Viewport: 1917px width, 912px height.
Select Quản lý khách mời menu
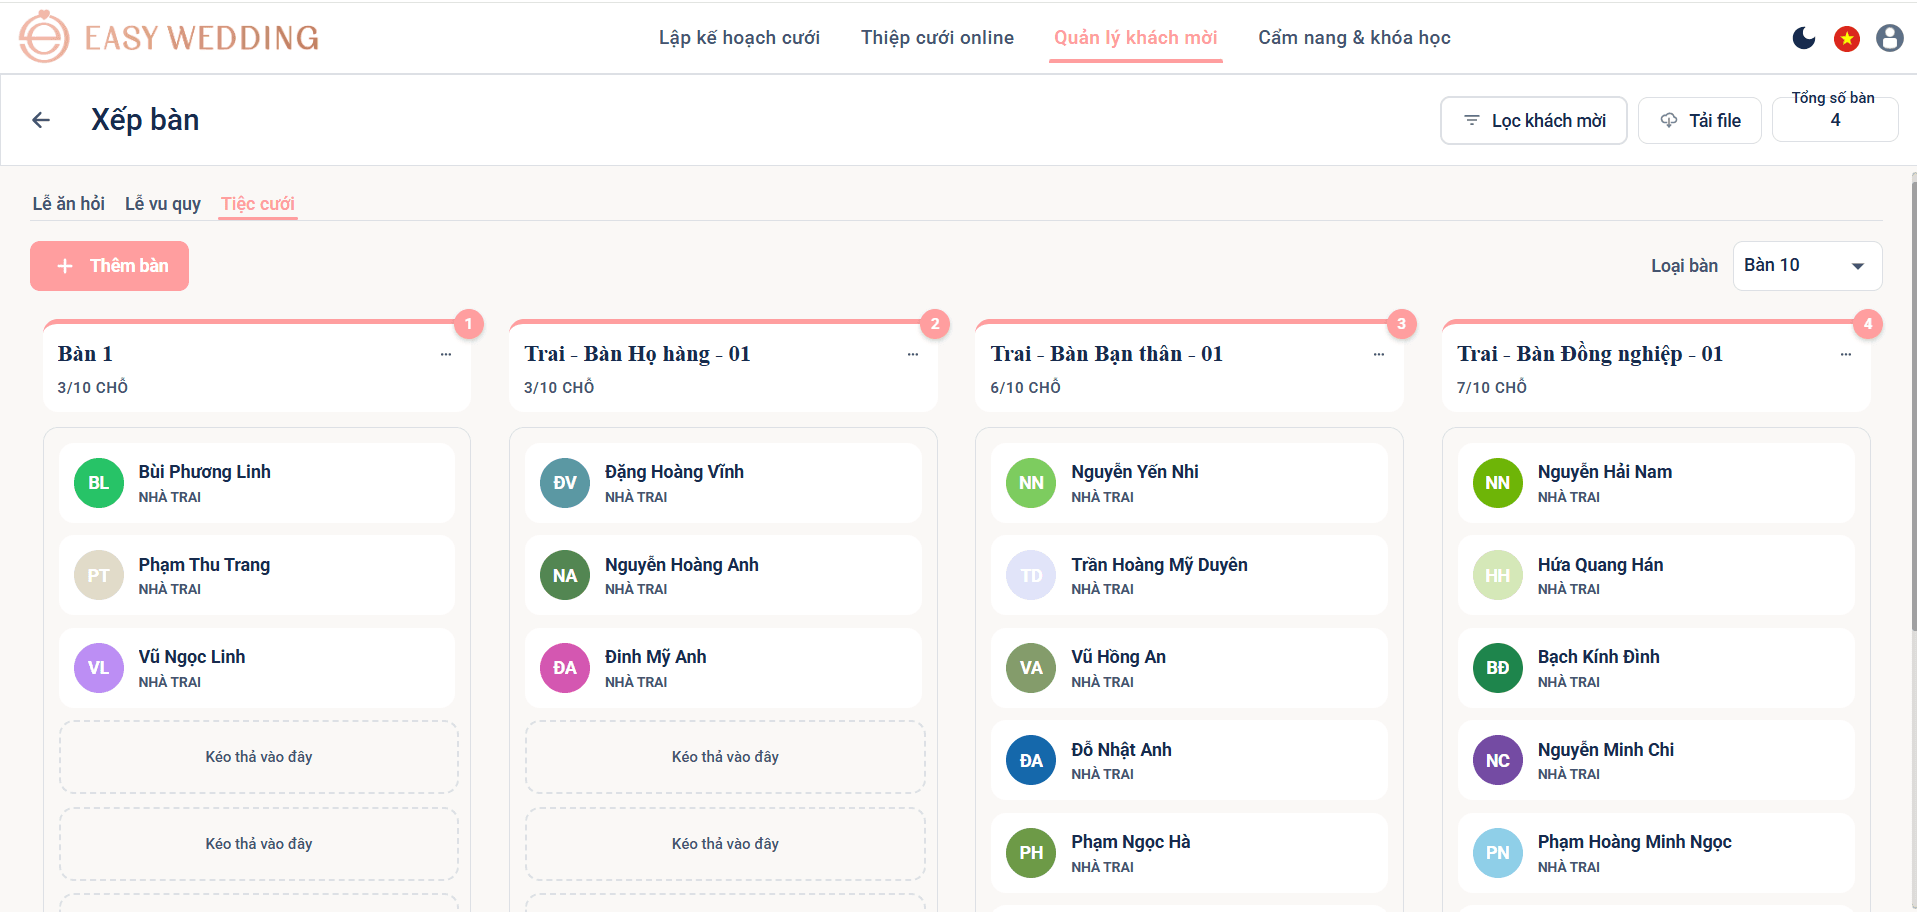1136,38
